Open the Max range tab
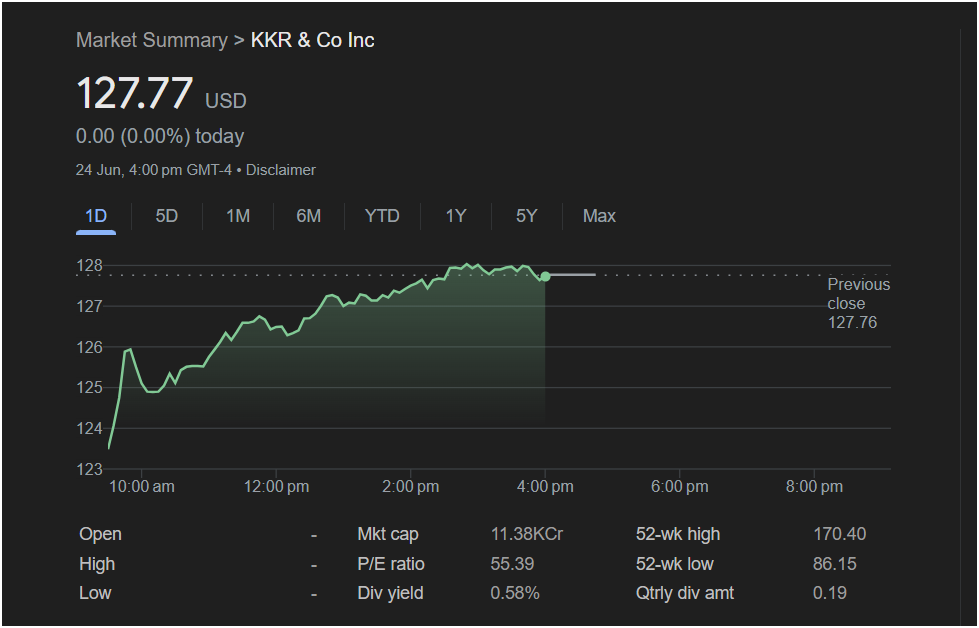This screenshot has width=979, height=628. (x=599, y=216)
